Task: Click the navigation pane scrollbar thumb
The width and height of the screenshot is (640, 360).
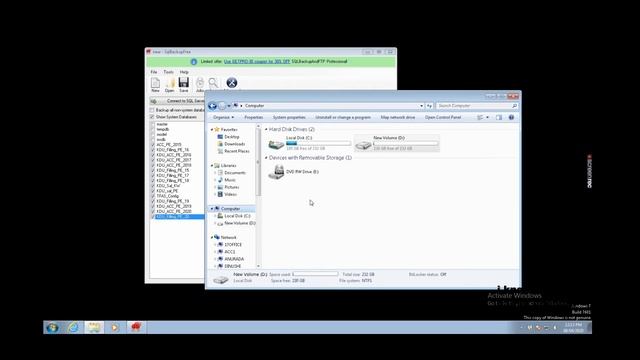Action: point(258,163)
